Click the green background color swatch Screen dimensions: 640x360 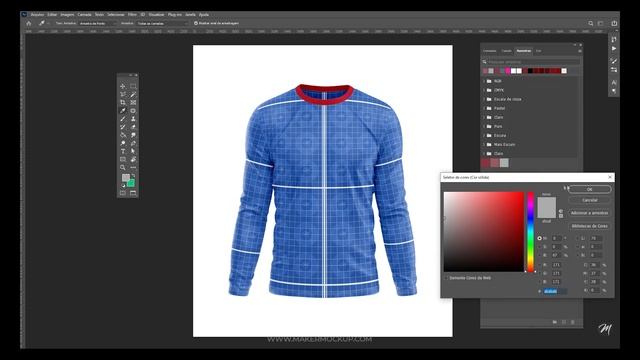[x=131, y=183]
